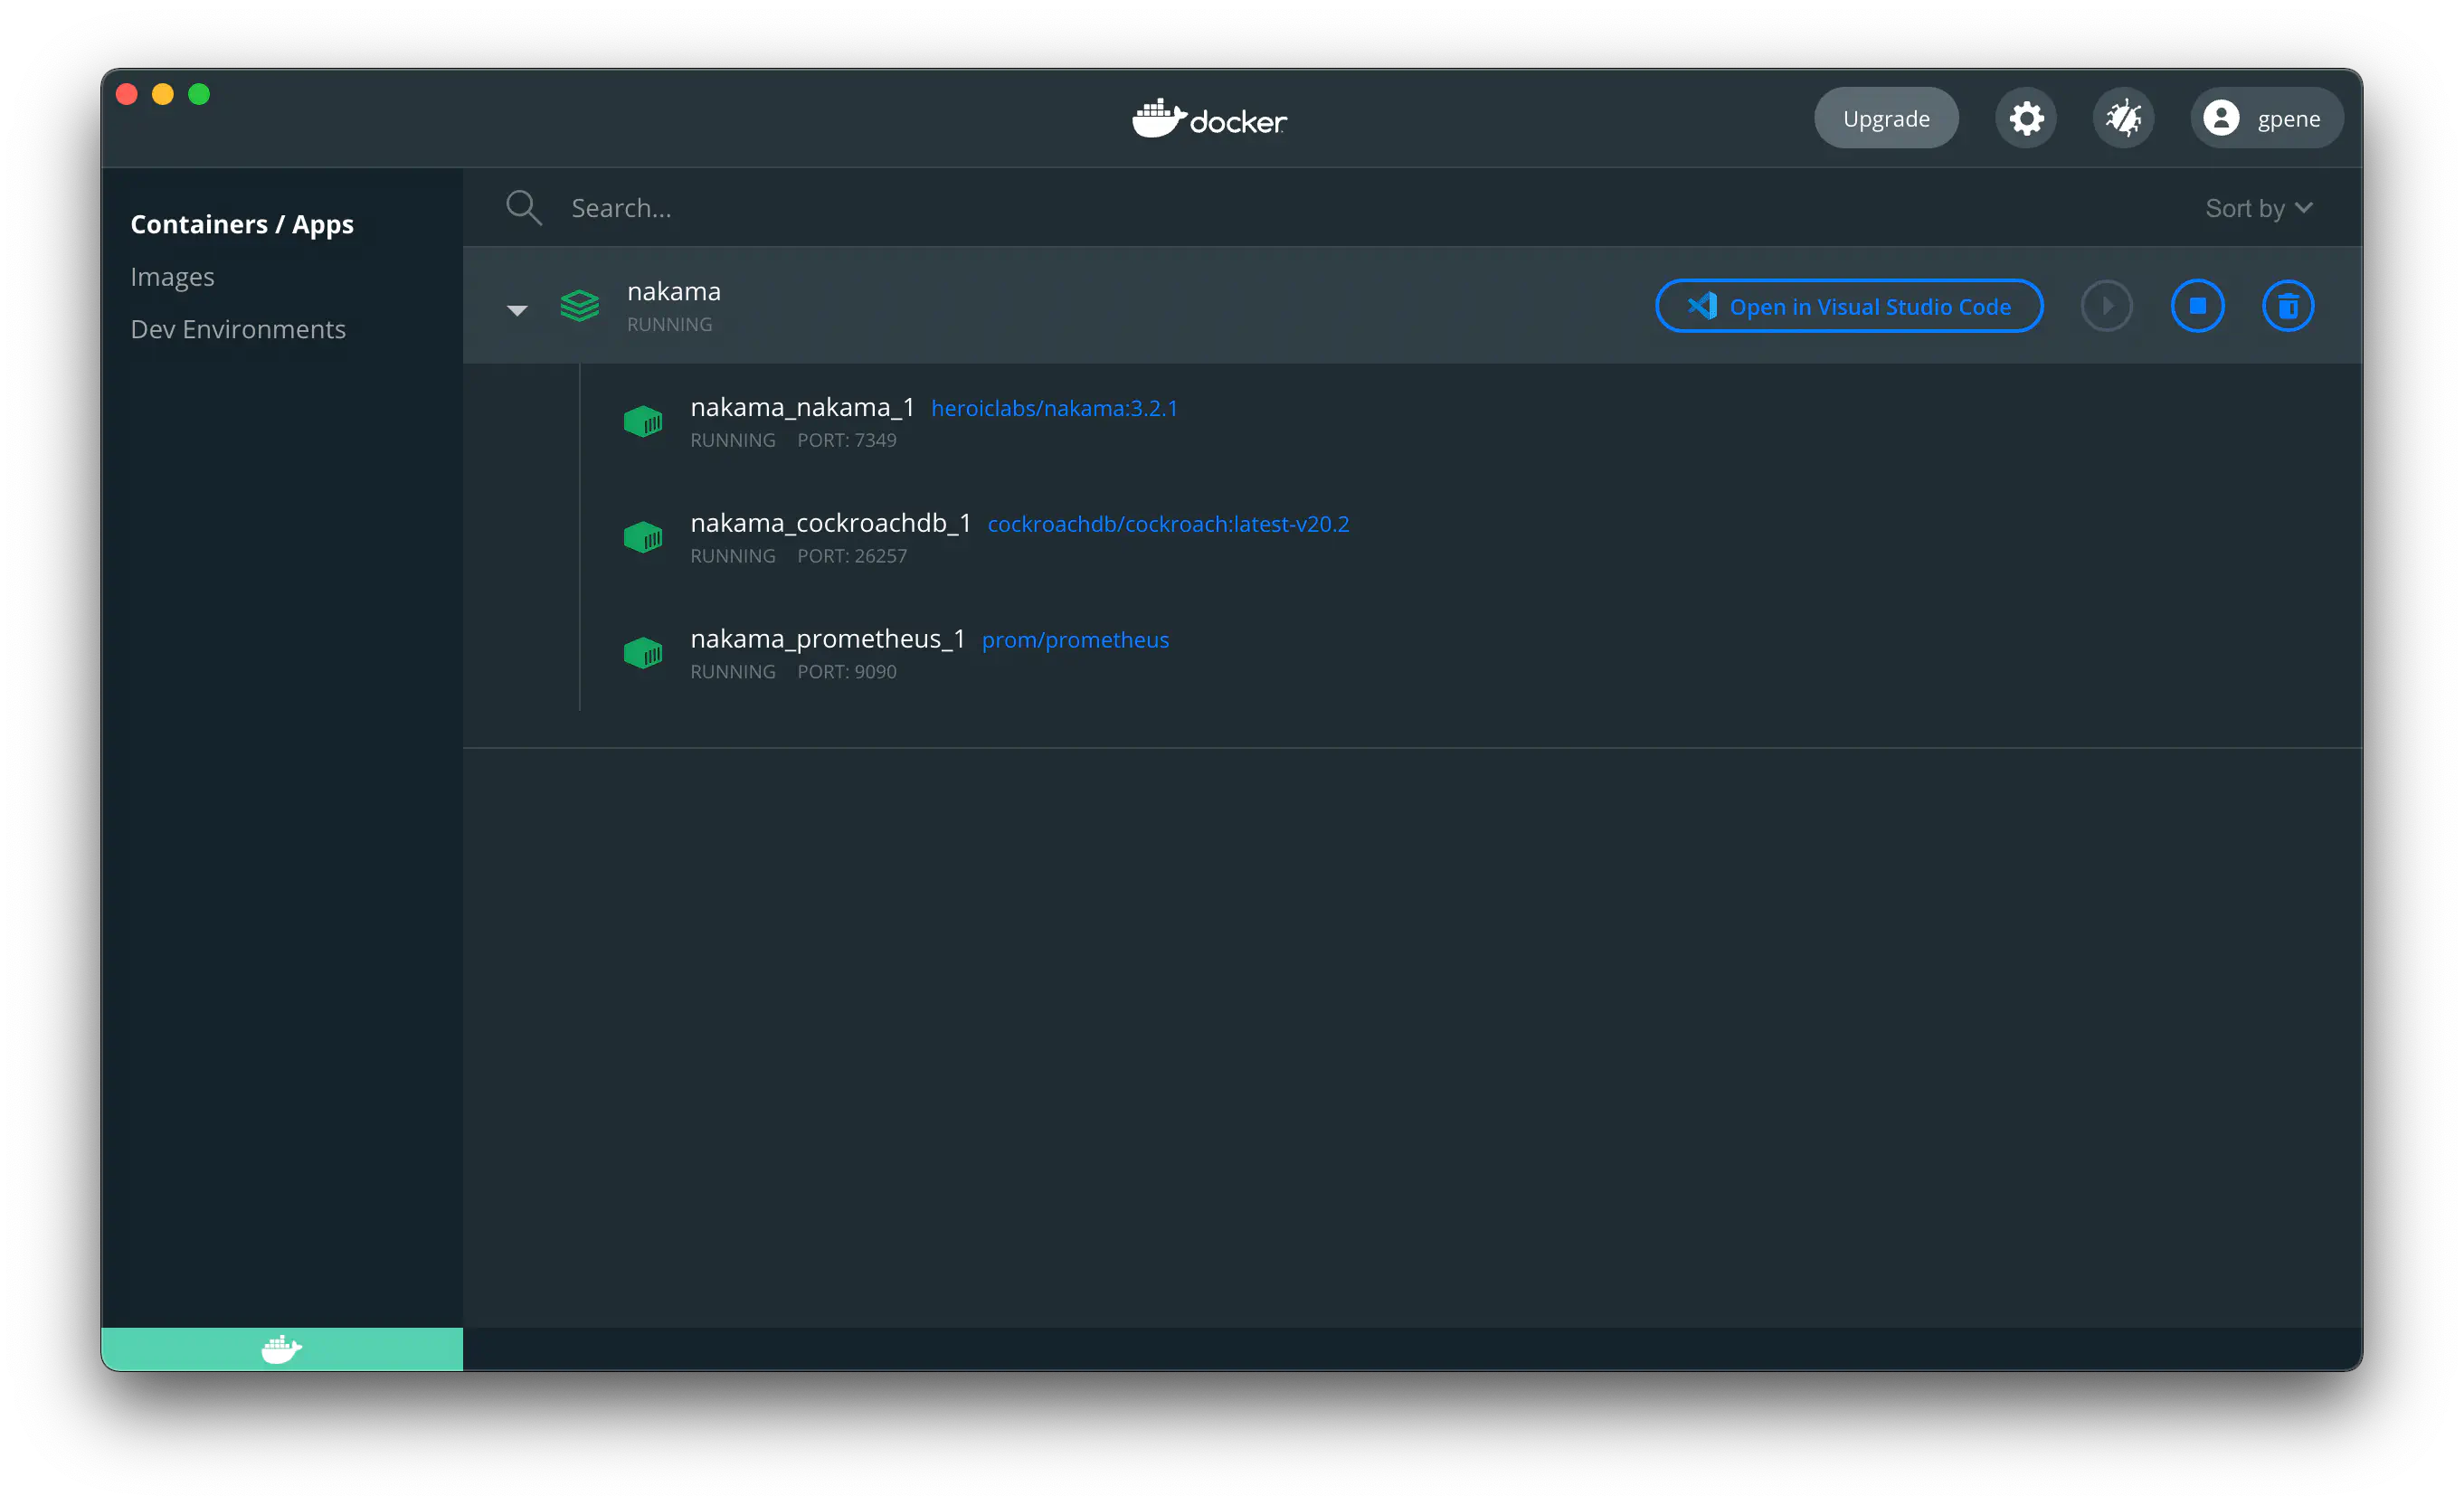Open cockroachdb/cockroach:latest-v20.2 image link

click(1168, 524)
